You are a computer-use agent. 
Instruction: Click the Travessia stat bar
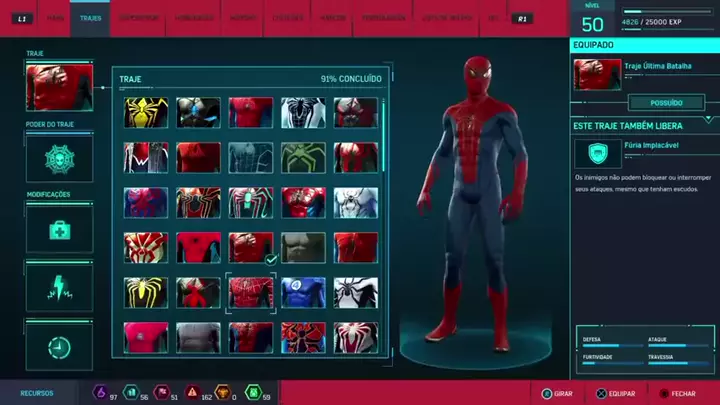[x=678, y=363]
